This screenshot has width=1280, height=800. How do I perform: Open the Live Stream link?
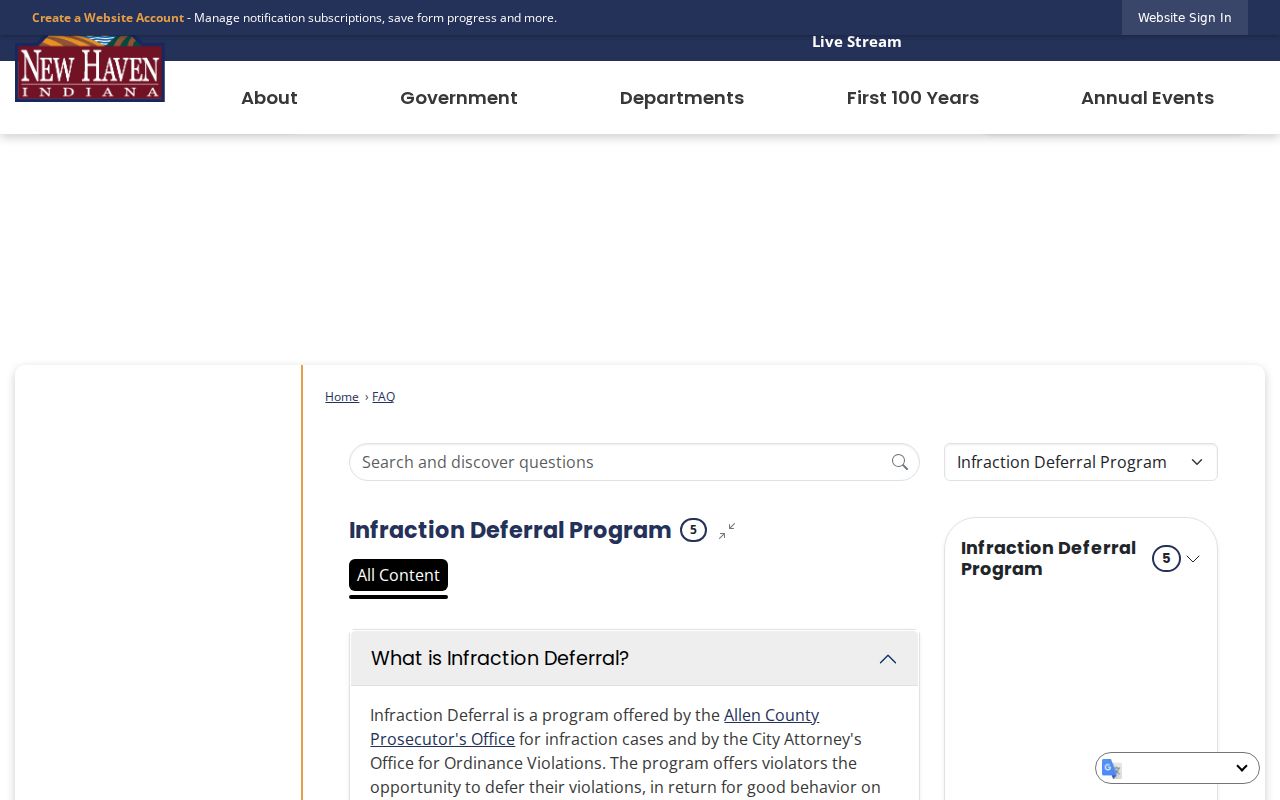click(857, 42)
